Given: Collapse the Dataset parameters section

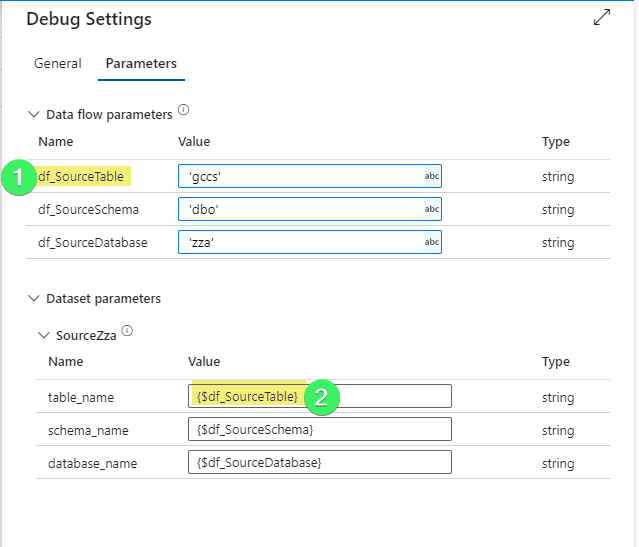Looking at the screenshot, I should (x=33, y=299).
